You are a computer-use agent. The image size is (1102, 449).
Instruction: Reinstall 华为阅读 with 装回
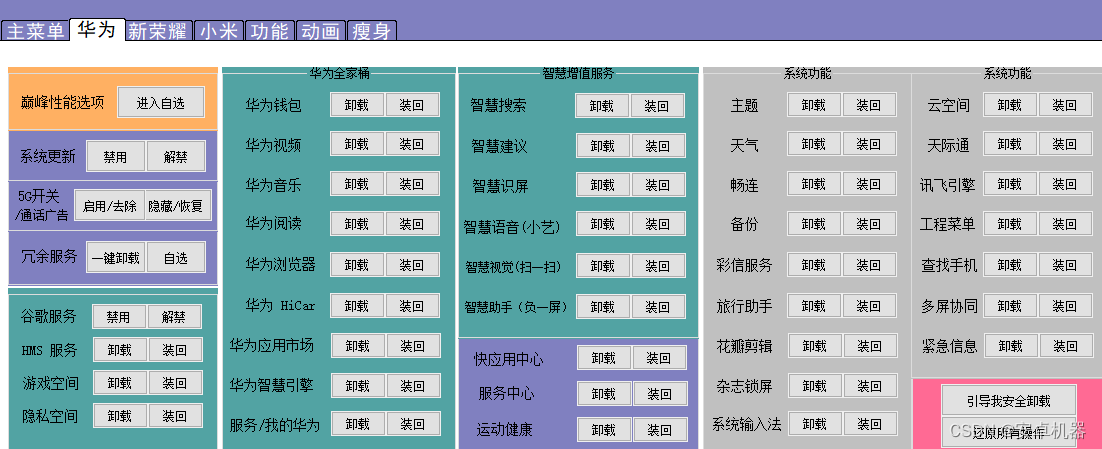pyautogui.click(x=413, y=224)
